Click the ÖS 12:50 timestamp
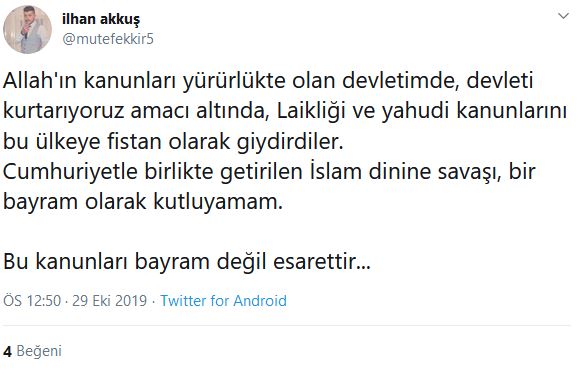 32,300
